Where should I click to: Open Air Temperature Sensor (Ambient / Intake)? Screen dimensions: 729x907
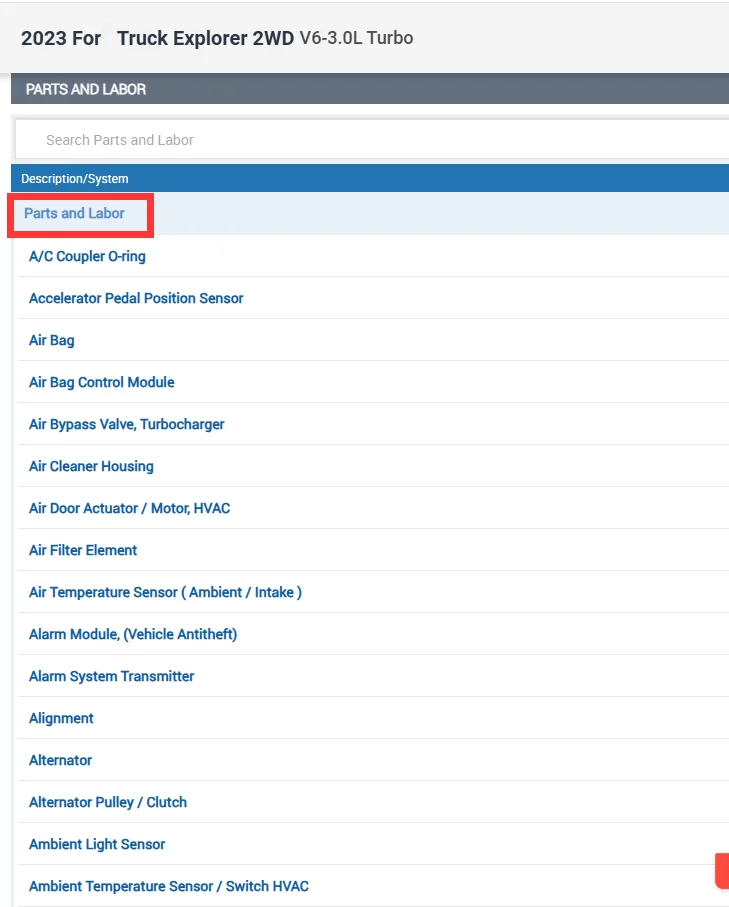pyautogui.click(x=165, y=592)
